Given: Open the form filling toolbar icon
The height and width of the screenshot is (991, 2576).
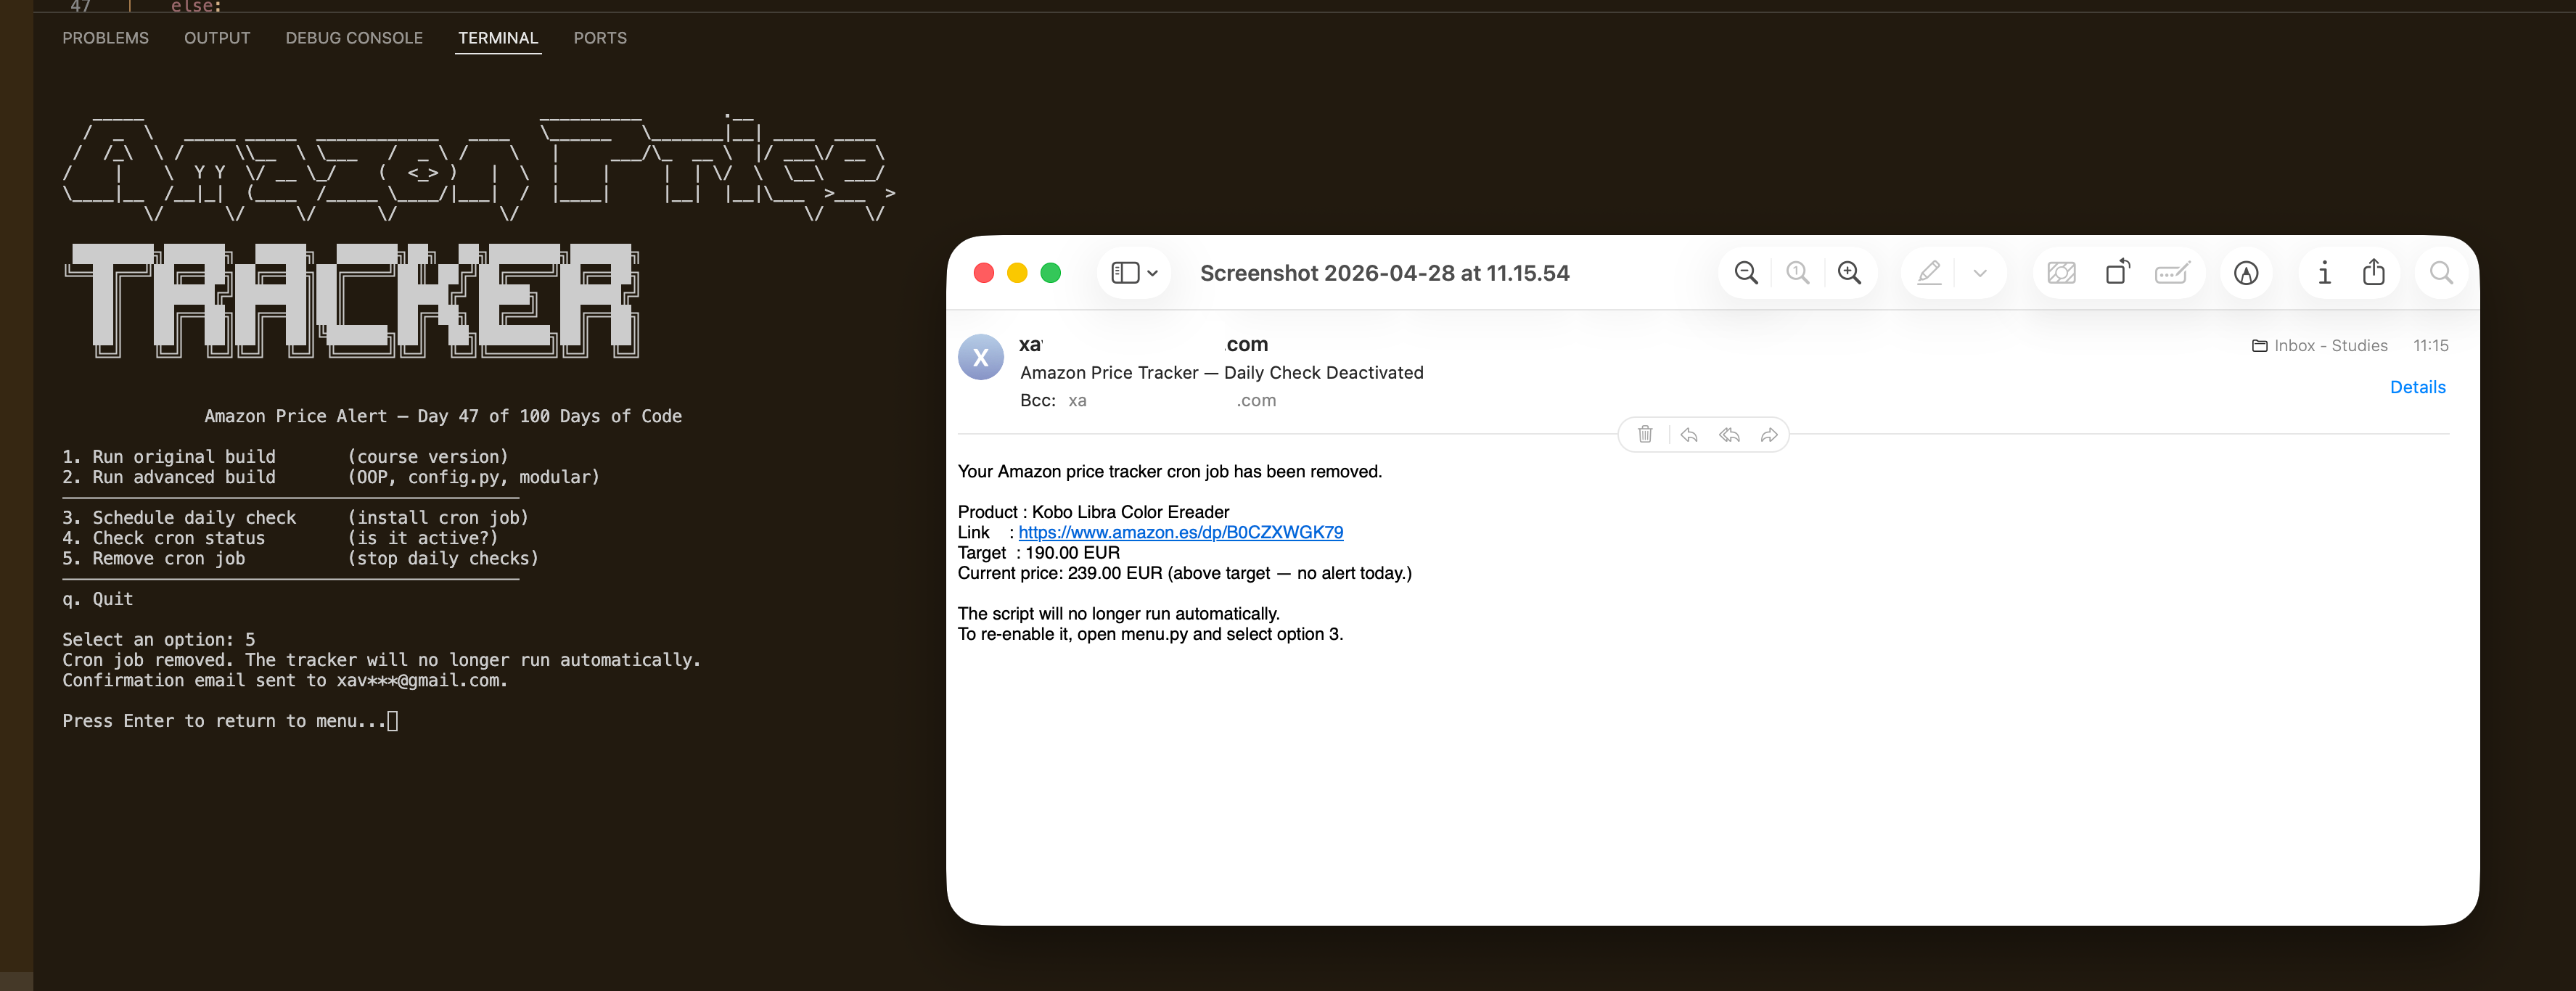Looking at the screenshot, I should [x=2172, y=273].
